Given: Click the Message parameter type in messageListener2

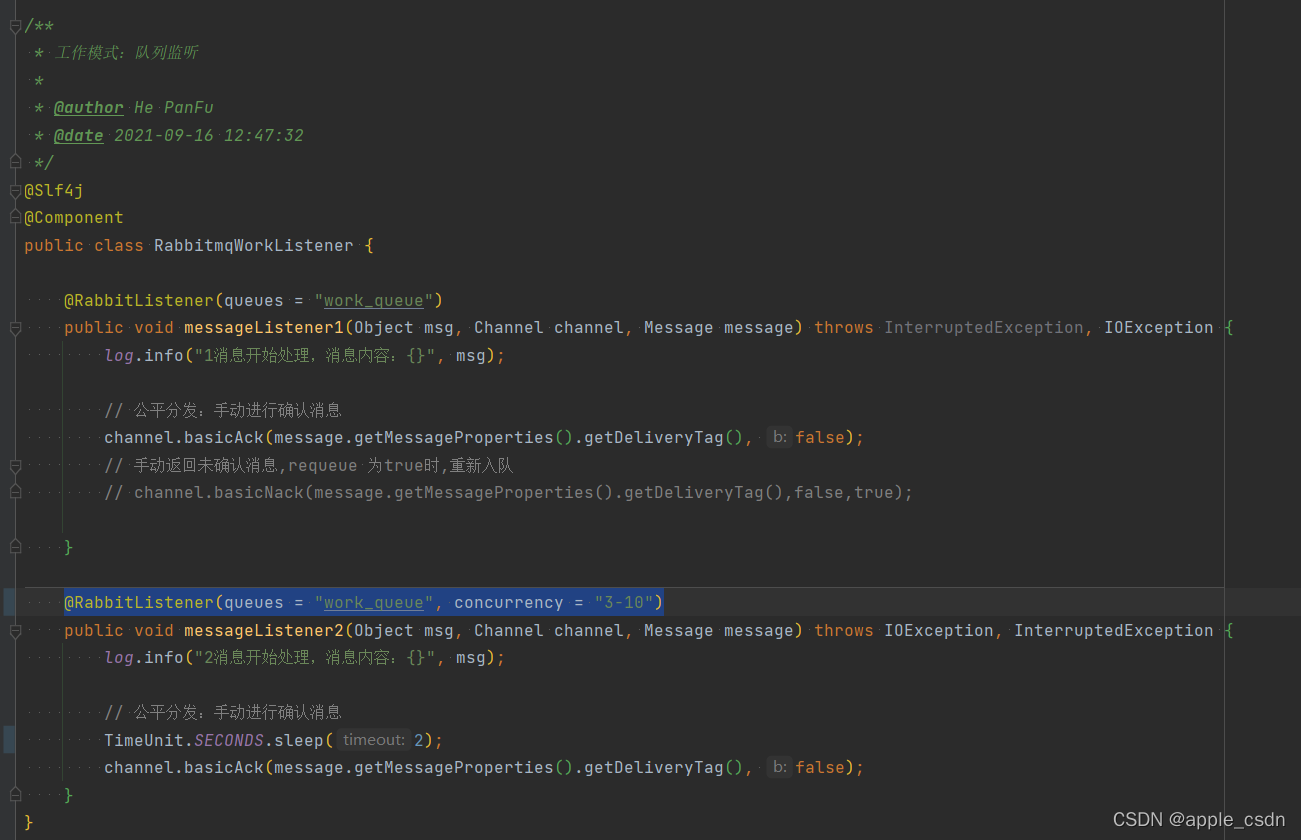Looking at the screenshot, I should (x=679, y=630).
